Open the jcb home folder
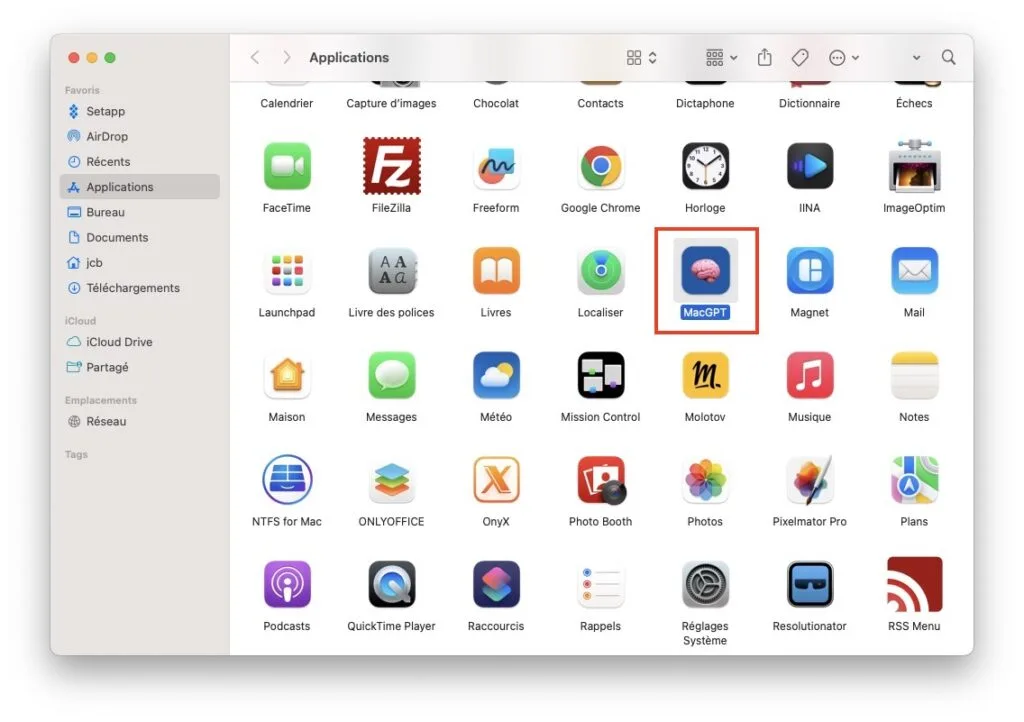This screenshot has height=722, width=1024. [140, 262]
